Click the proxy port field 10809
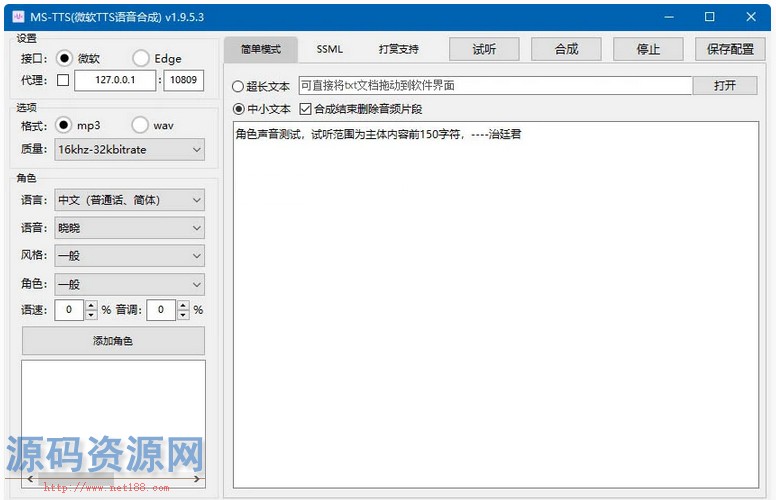Image resolution: width=776 pixels, height=500 pixels. click(x=183, y=80)
